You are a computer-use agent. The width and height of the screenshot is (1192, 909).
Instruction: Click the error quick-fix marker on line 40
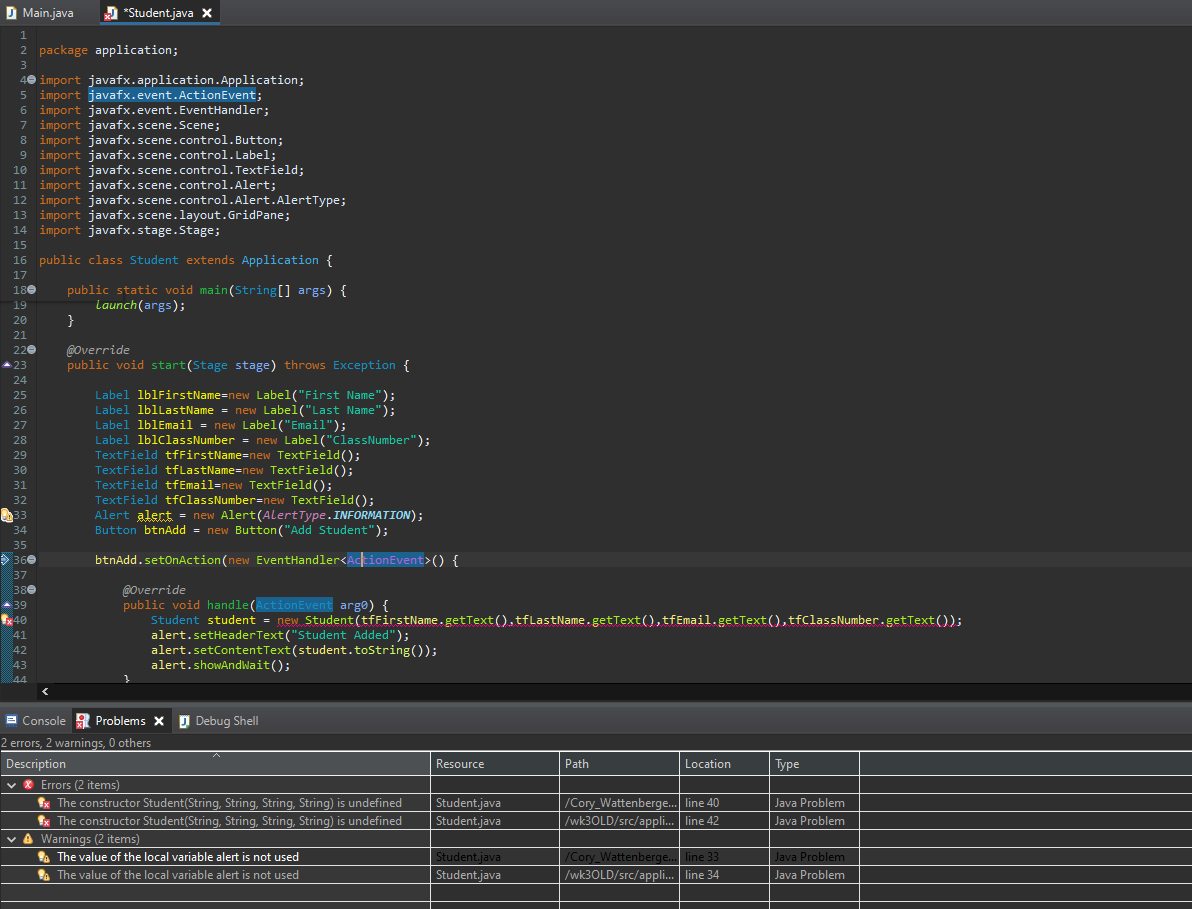click(x=6, y=620)
